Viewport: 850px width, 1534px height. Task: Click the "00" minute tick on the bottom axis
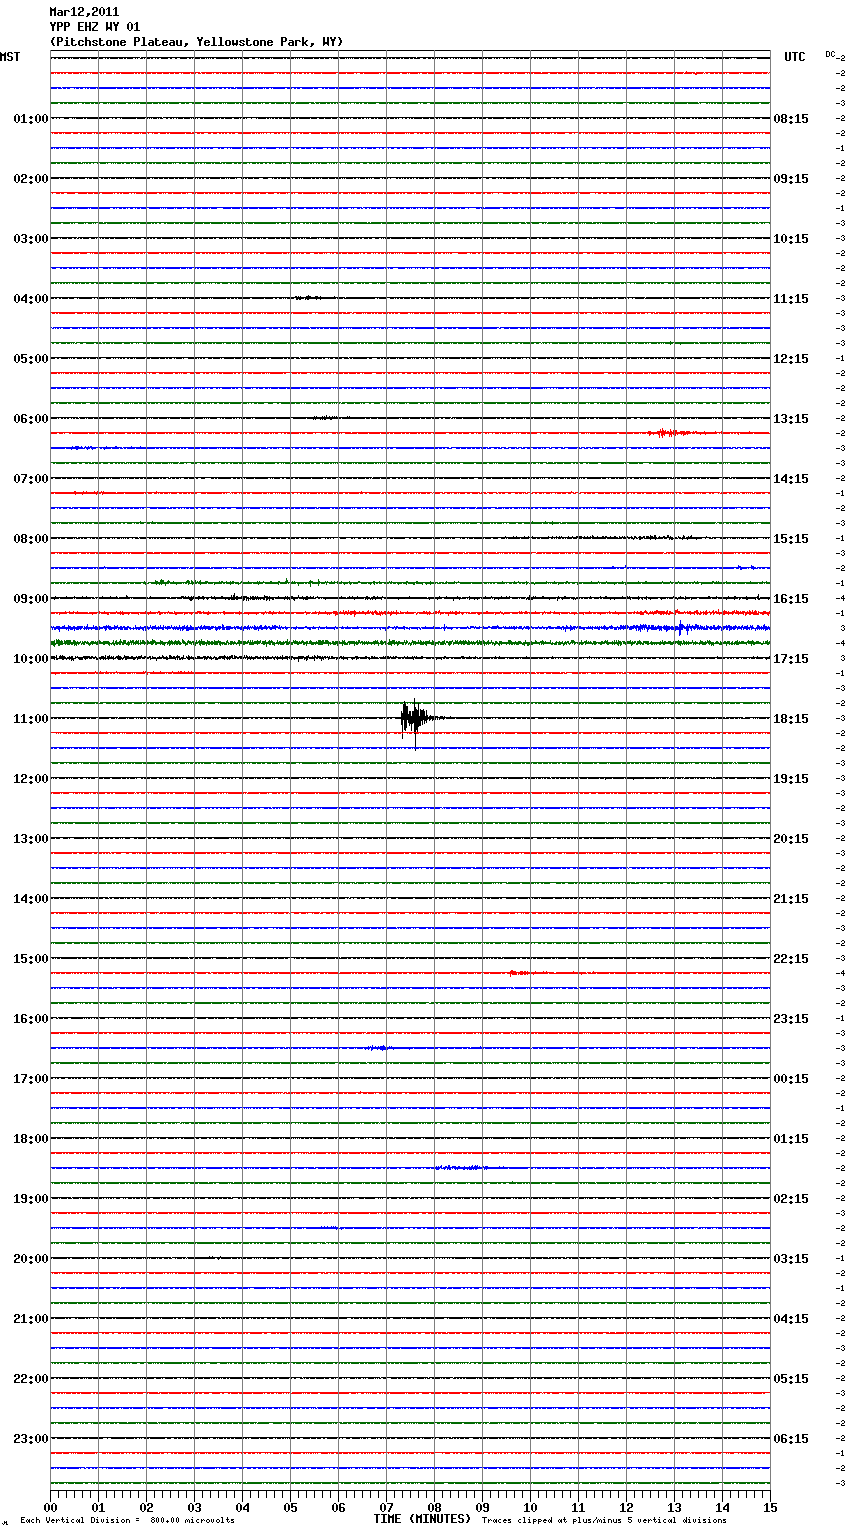pos(50,1507)
